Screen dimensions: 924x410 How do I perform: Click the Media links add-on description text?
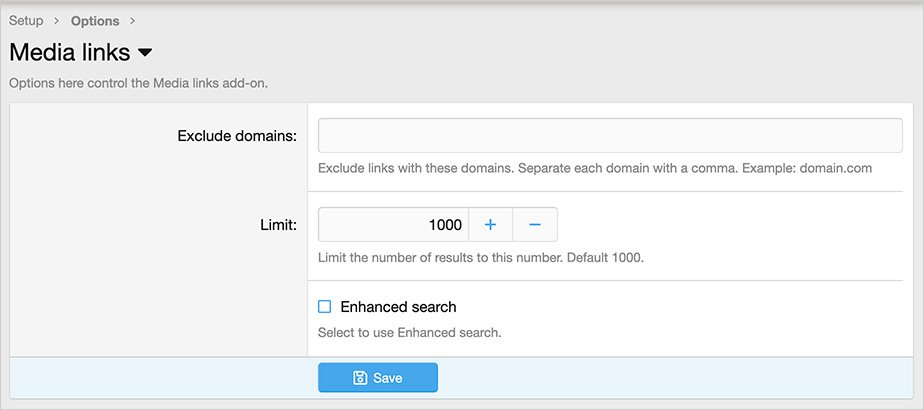click(x=138, y=83)
